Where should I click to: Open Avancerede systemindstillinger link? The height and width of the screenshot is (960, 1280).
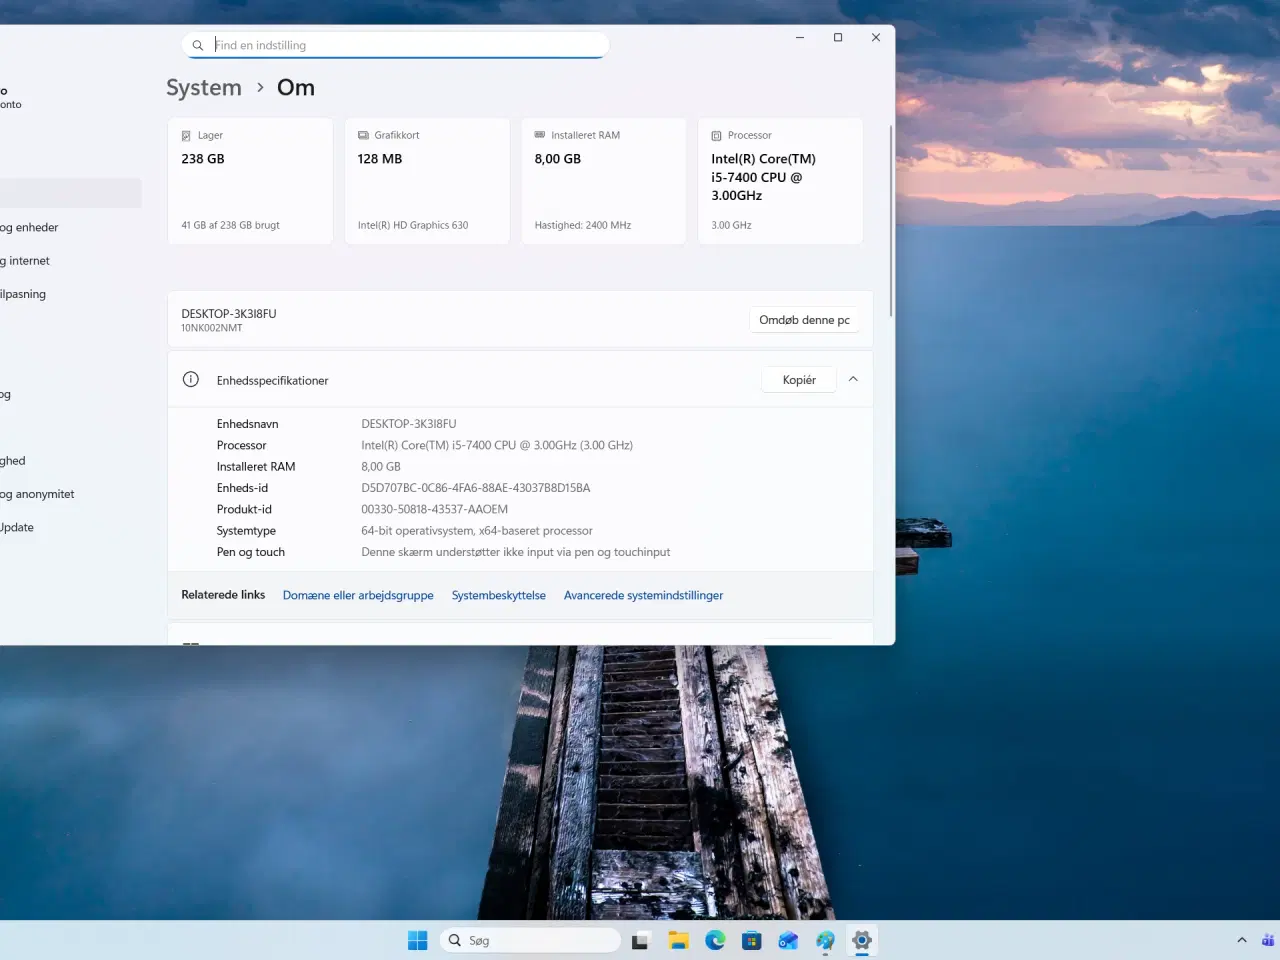tap(643, 595)
